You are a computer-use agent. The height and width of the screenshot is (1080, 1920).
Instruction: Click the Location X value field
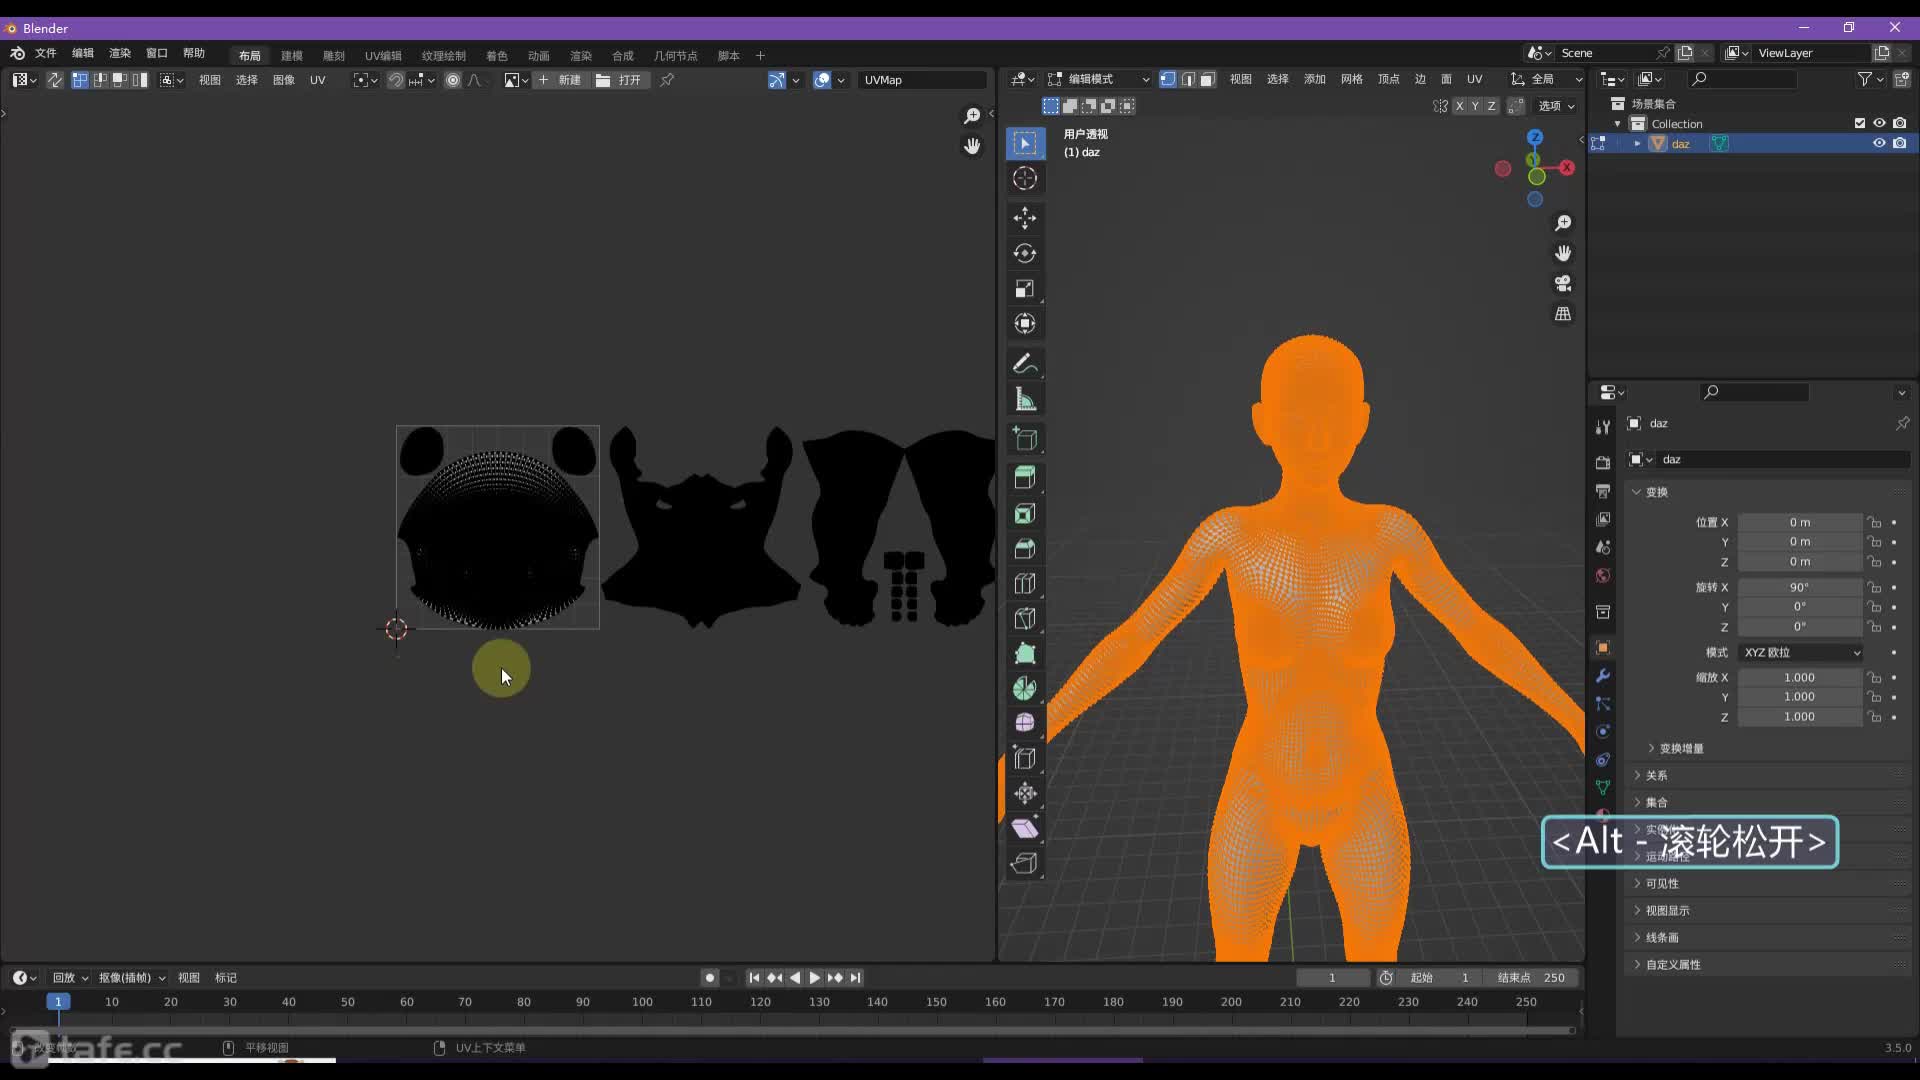(1799, 523)
